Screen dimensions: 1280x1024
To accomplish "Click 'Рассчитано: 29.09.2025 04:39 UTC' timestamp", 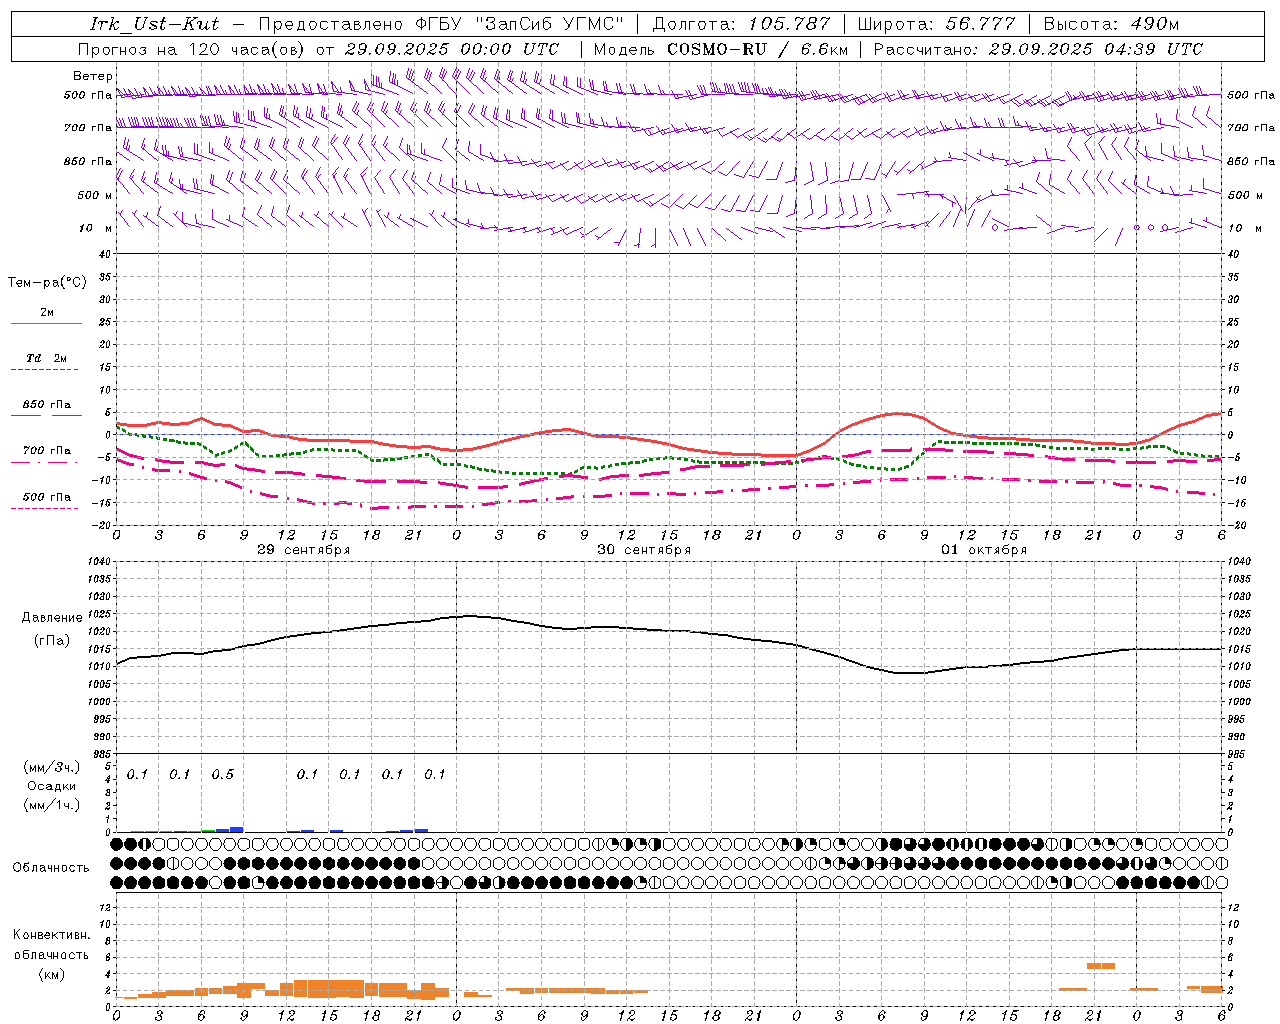I will tap(1038, 49).
